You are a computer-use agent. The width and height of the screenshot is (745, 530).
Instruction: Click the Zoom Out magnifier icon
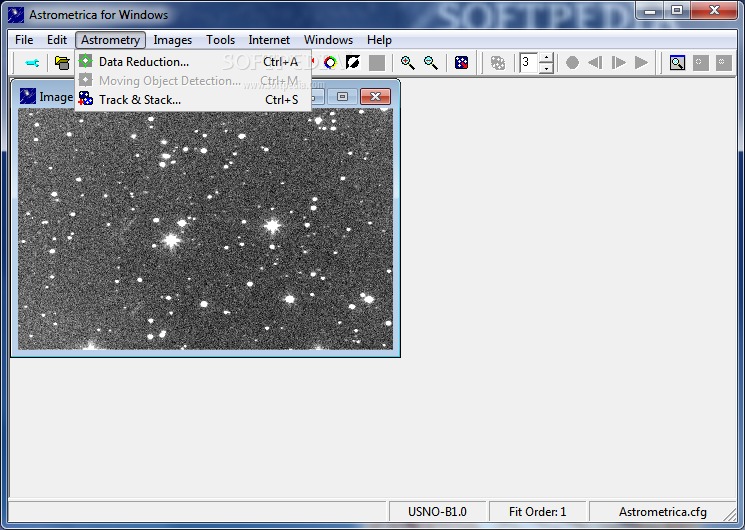(431, 63)
